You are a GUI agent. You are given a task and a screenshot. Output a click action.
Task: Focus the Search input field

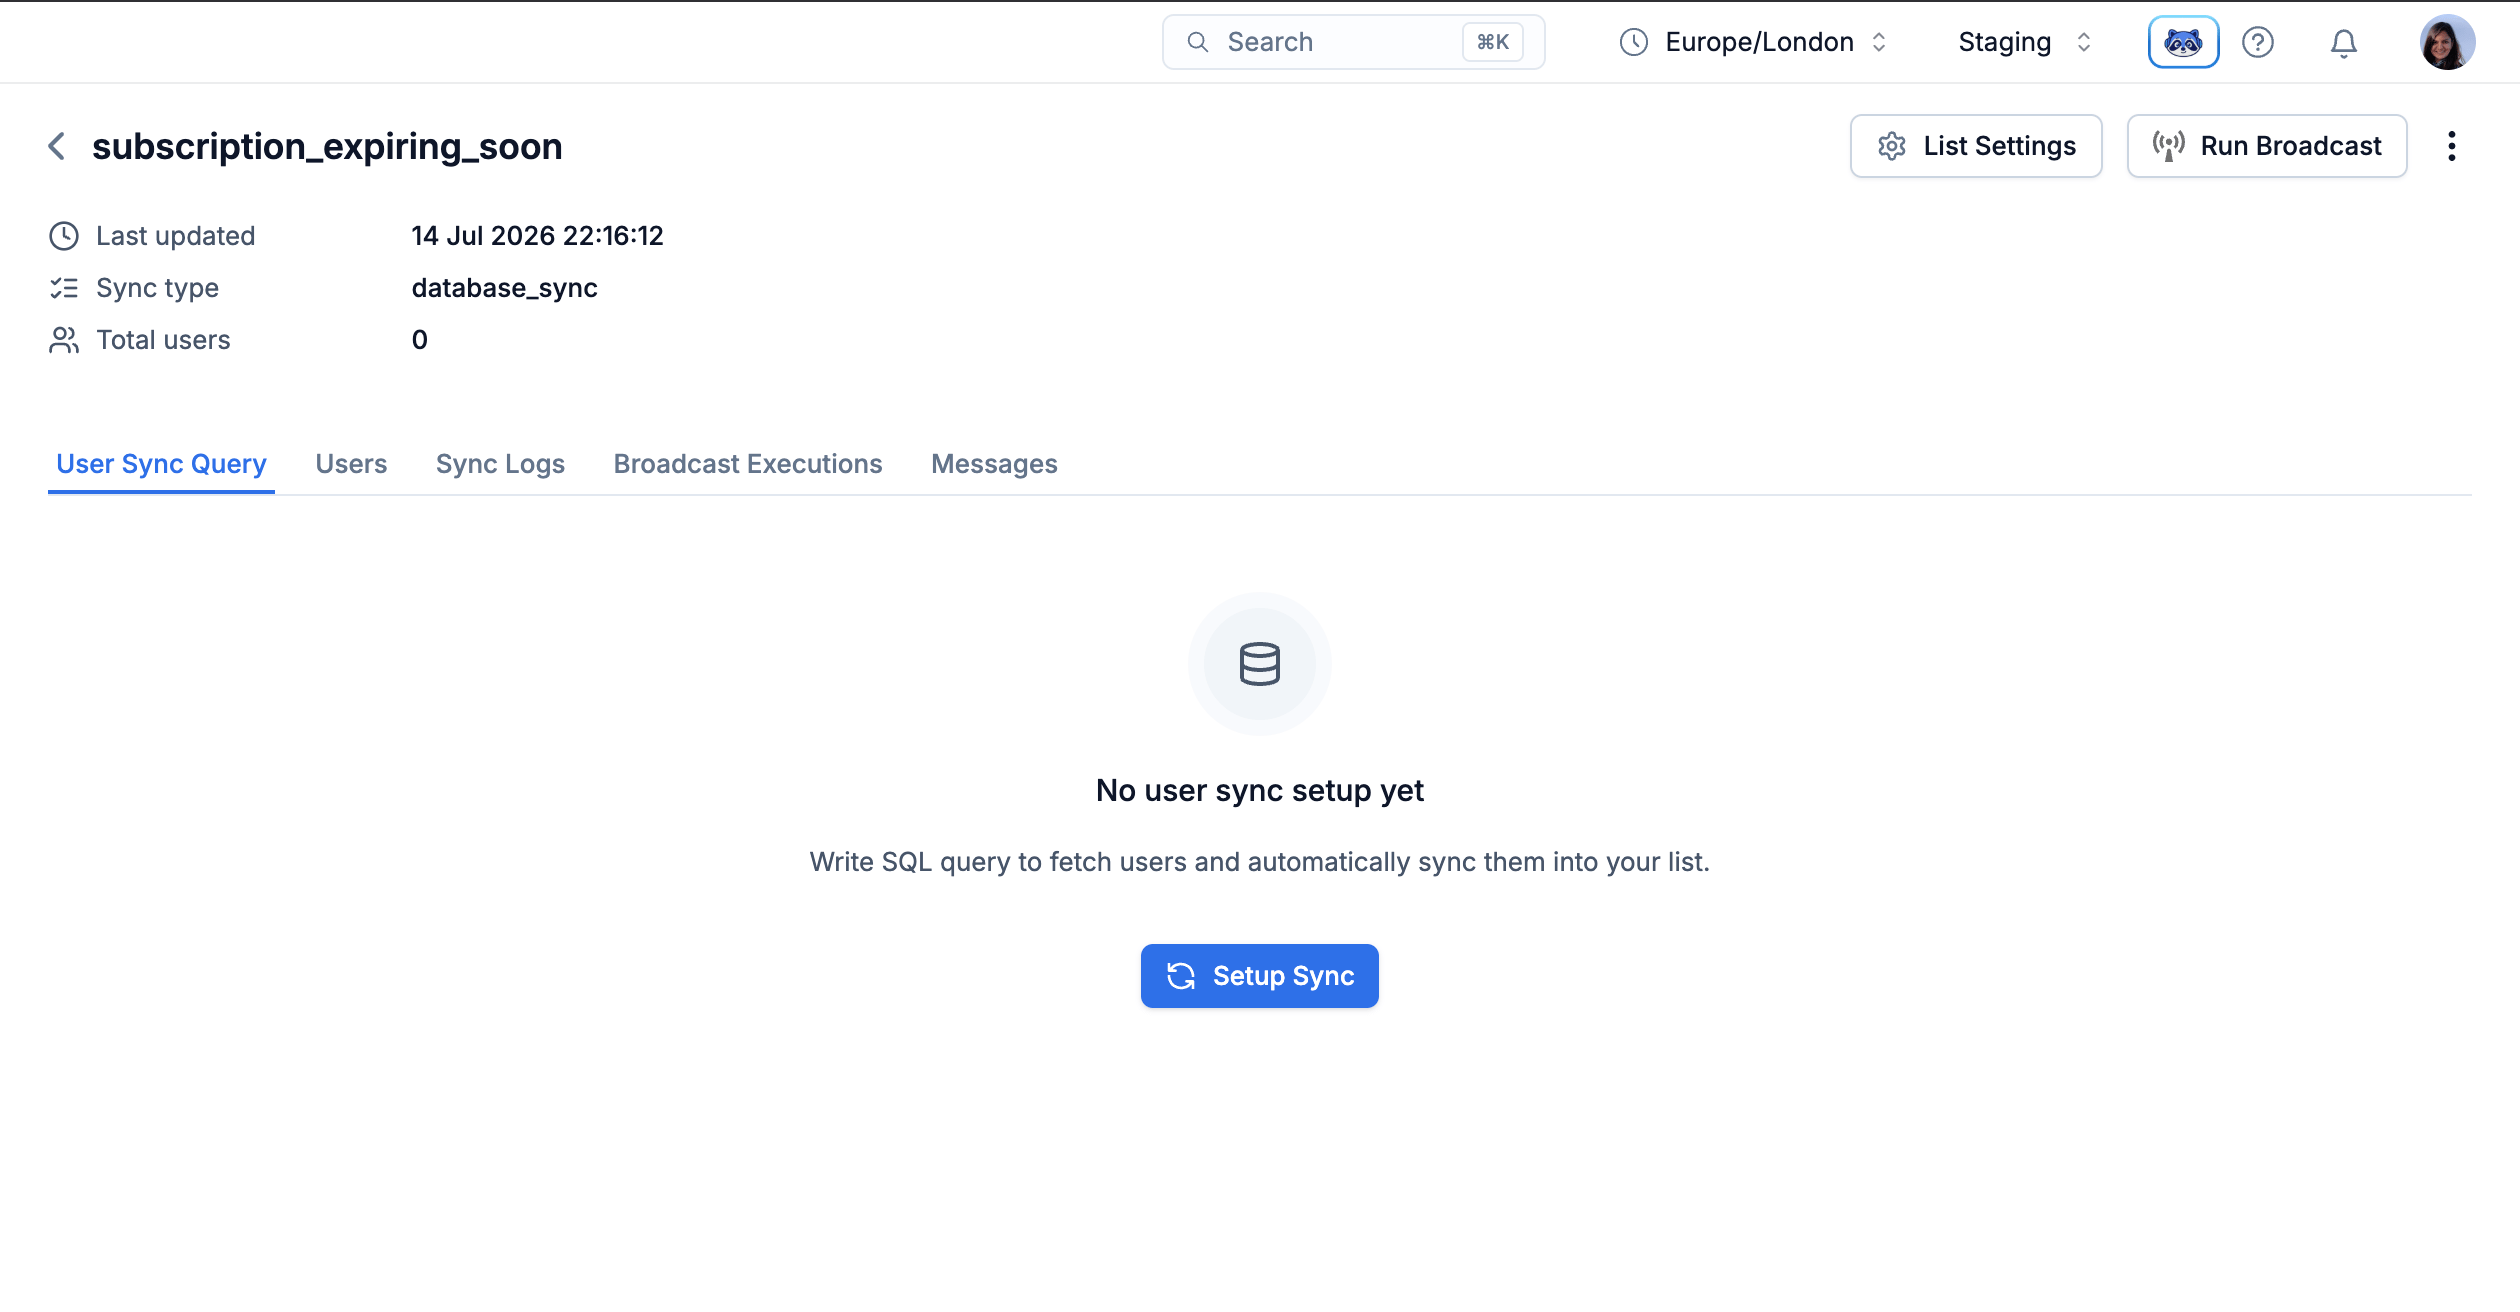coord(1353,42)
